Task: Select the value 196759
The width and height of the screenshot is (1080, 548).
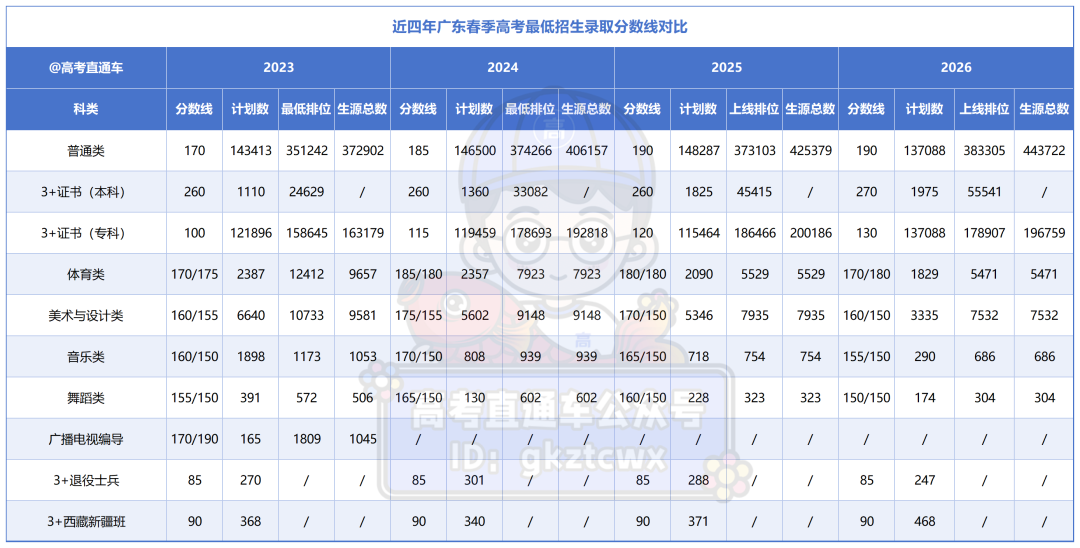Action: coord(1044,233)
